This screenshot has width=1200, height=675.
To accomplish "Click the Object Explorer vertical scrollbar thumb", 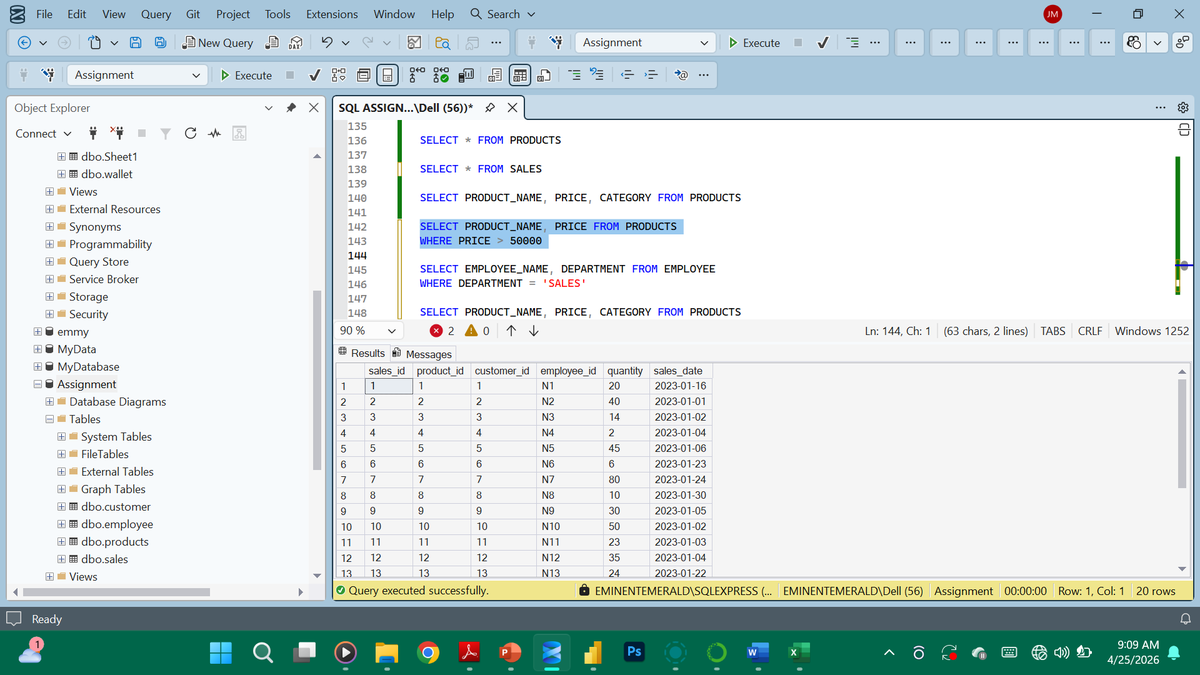I will click(319, 380).
